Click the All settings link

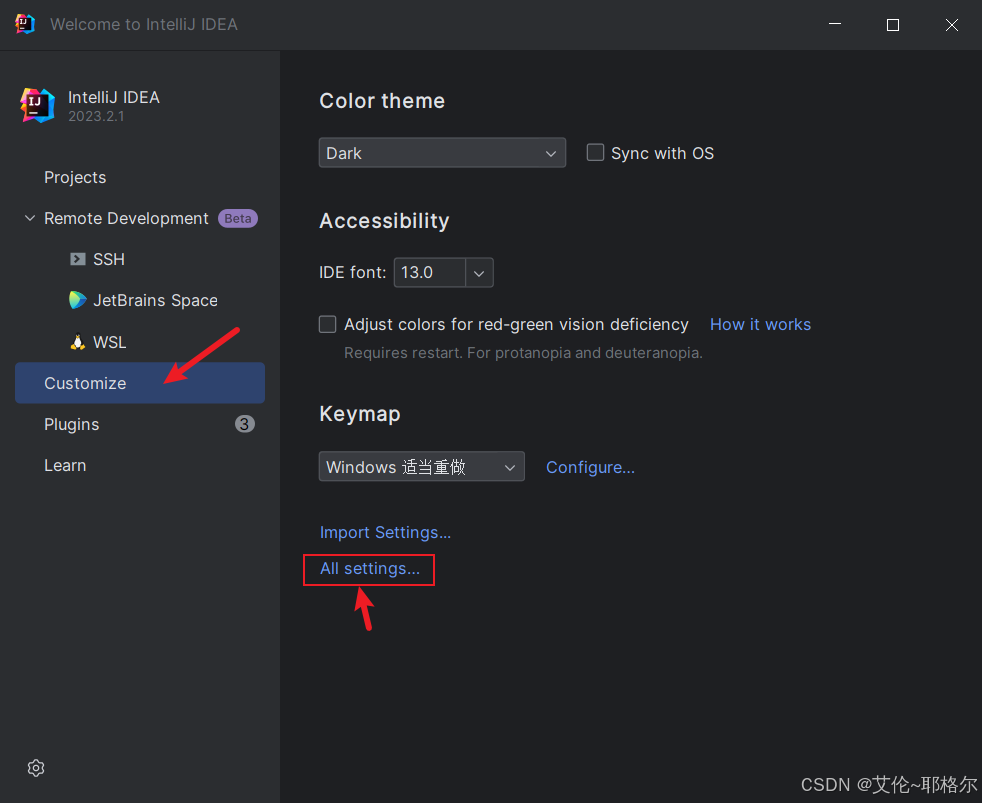(369, 569)
